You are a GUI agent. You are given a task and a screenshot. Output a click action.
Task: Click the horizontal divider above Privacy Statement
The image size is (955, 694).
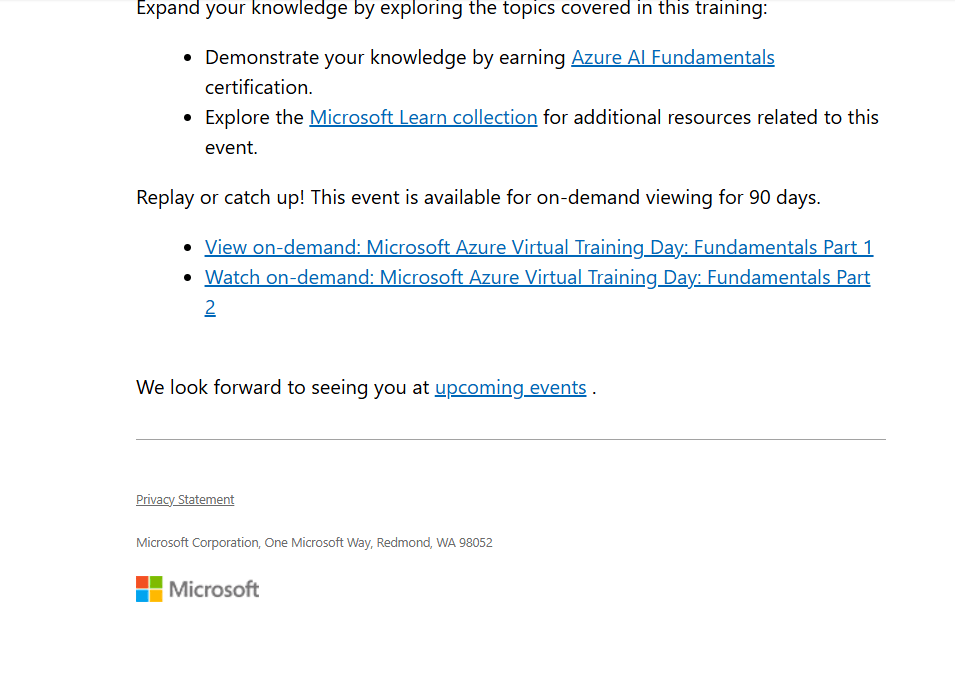coord(510,439)
